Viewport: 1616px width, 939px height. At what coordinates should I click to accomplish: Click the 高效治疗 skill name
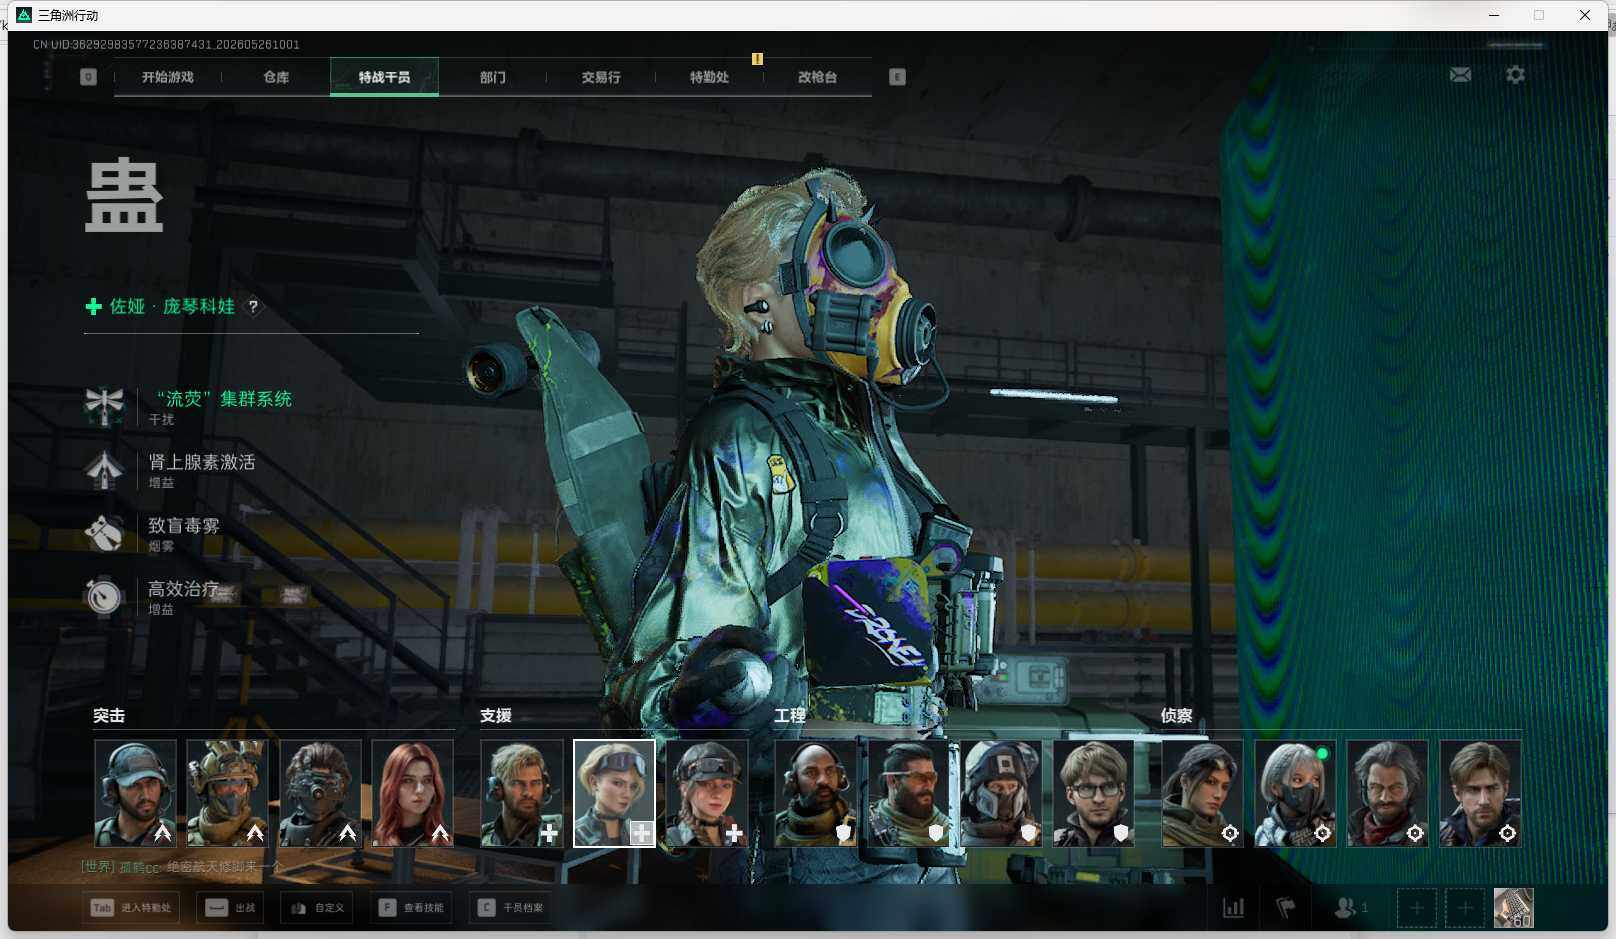coord(184,588)
